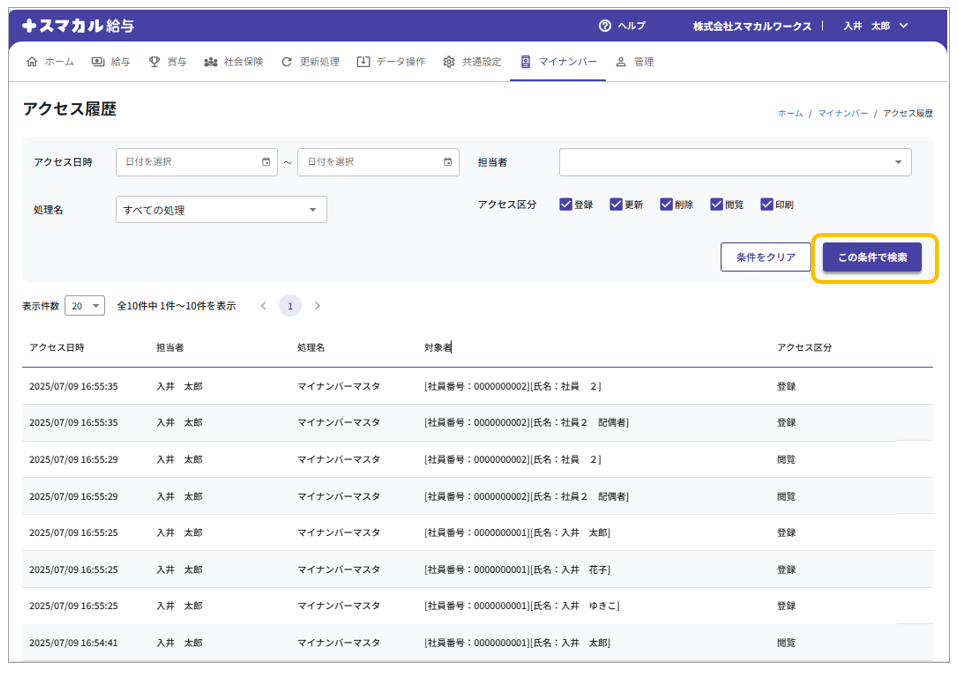Click the Home house icon in navigation
The width and height of the screenshot is (959, 675).
pyautogui.click(x=32, y=62)
